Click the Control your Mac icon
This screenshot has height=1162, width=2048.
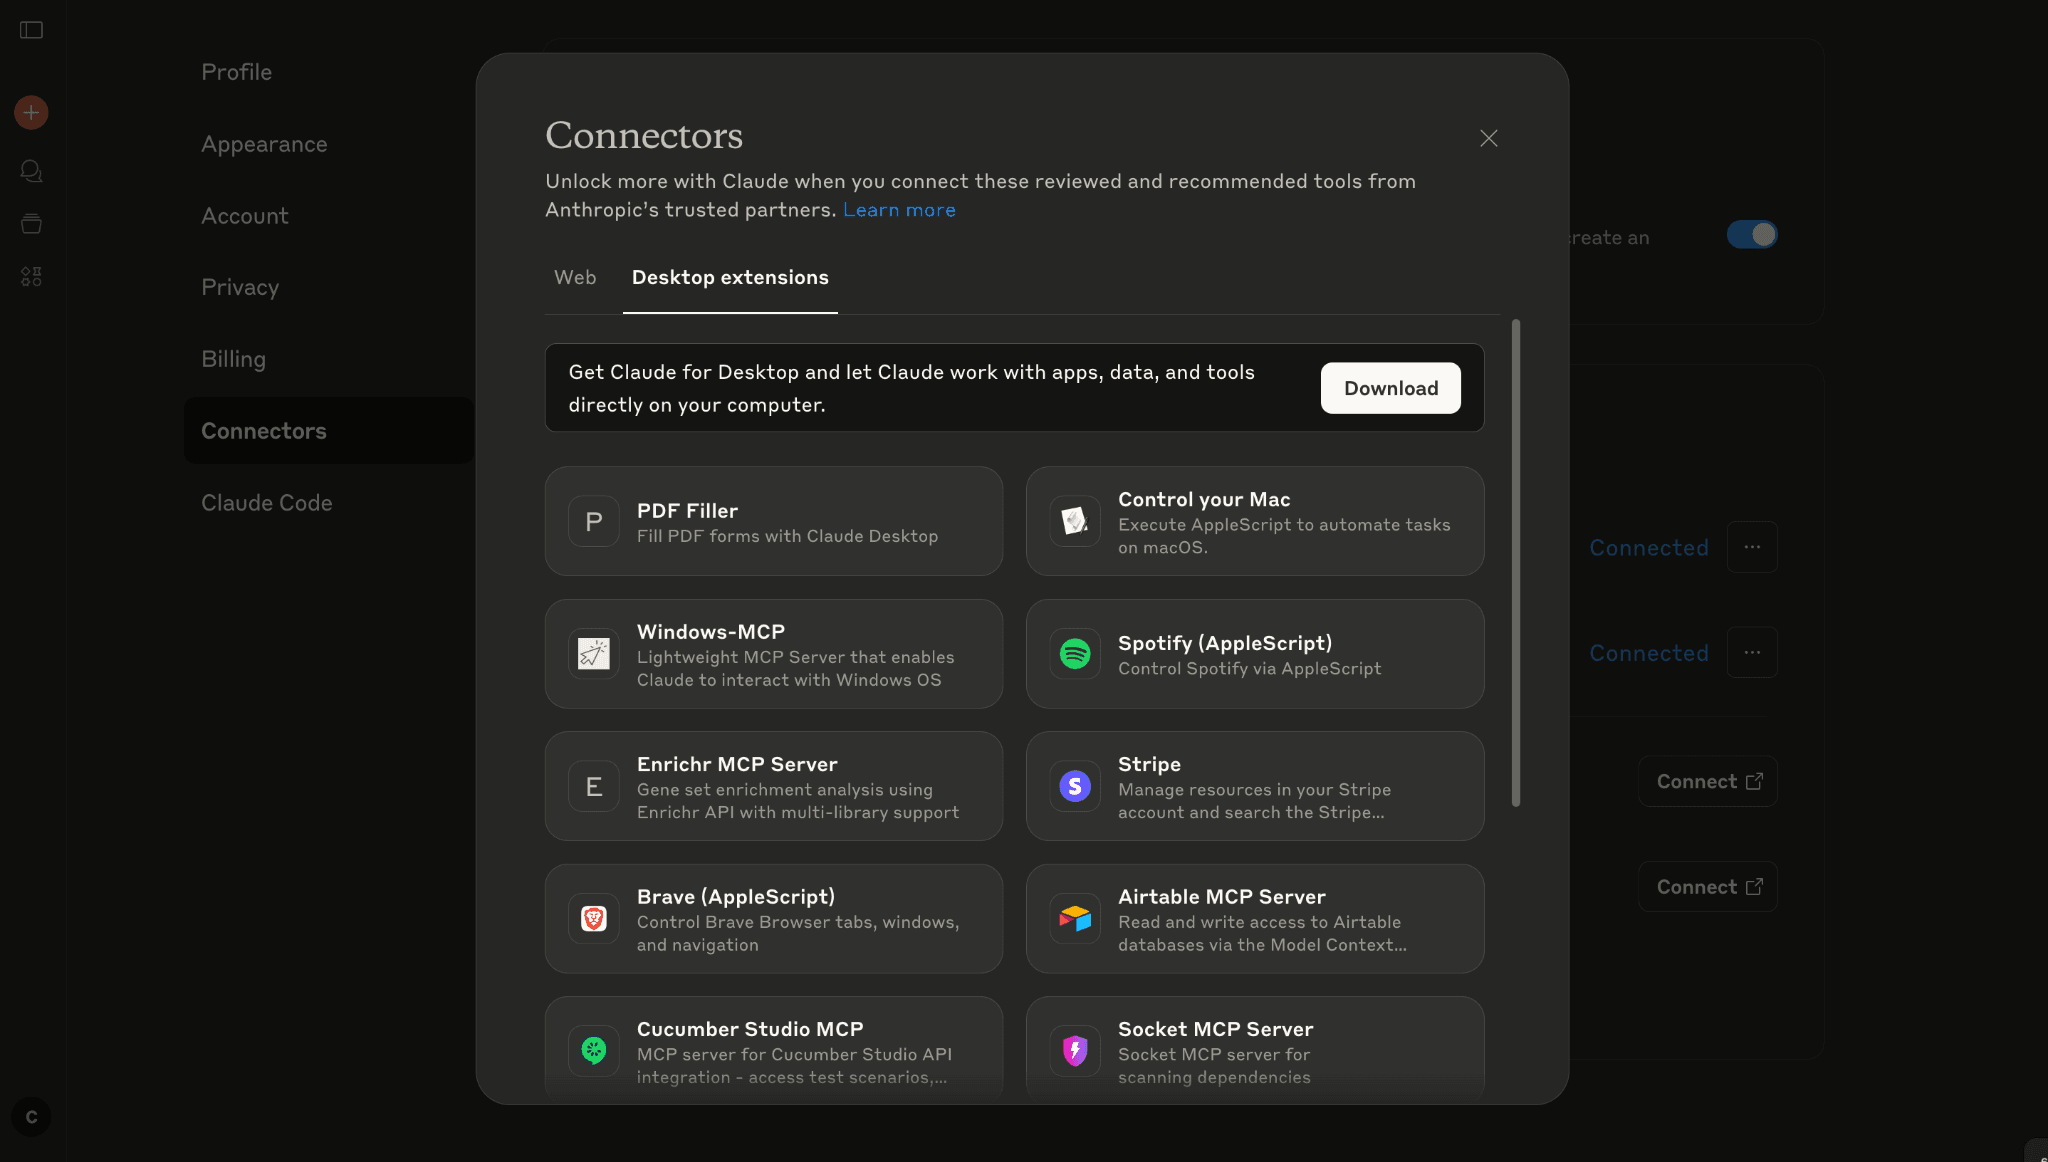[1075, 521]
